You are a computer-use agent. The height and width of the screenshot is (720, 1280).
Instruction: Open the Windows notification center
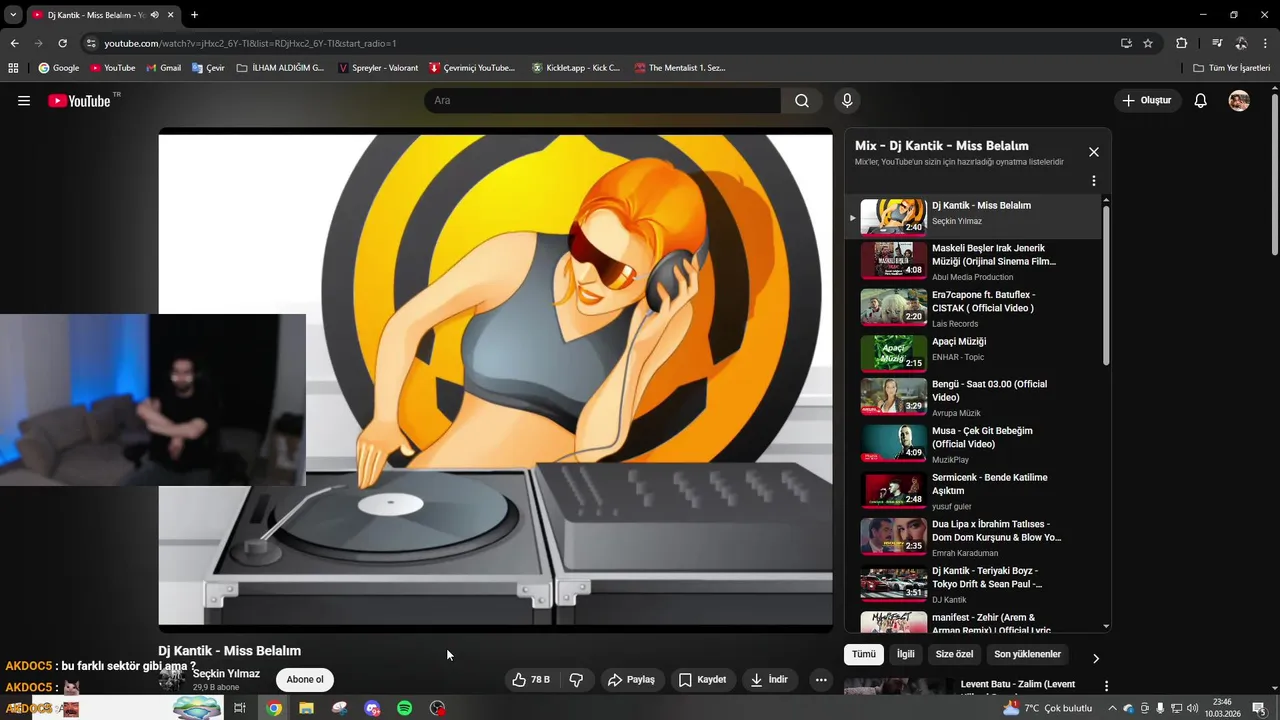click(1259, 708)
